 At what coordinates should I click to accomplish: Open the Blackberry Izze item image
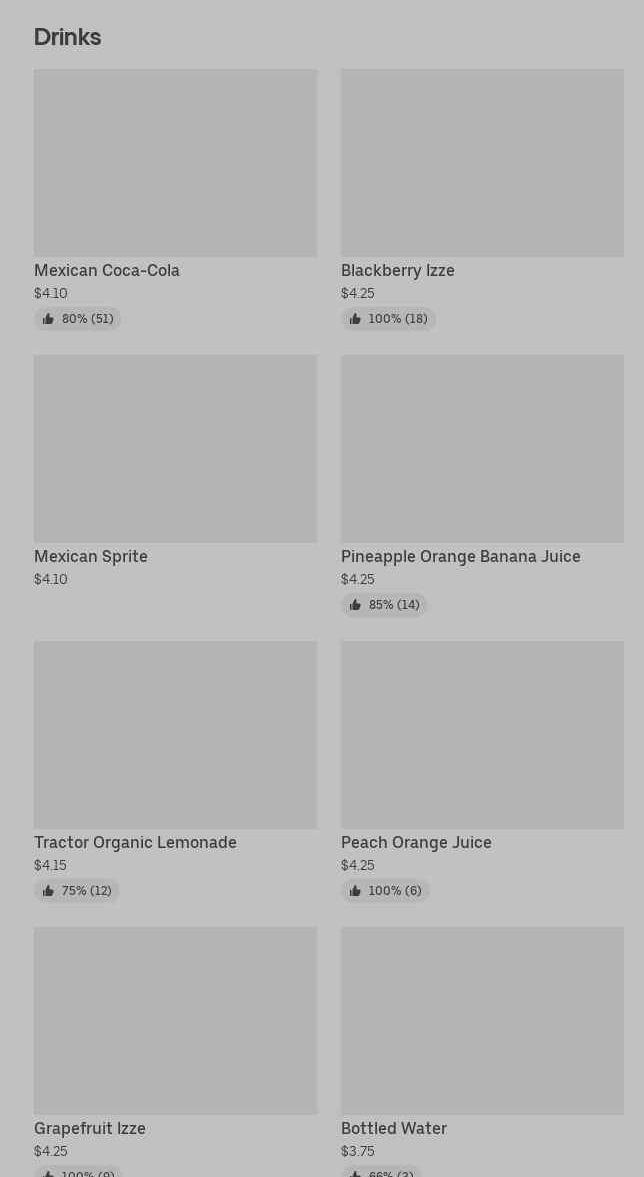(x=482, y=163)
